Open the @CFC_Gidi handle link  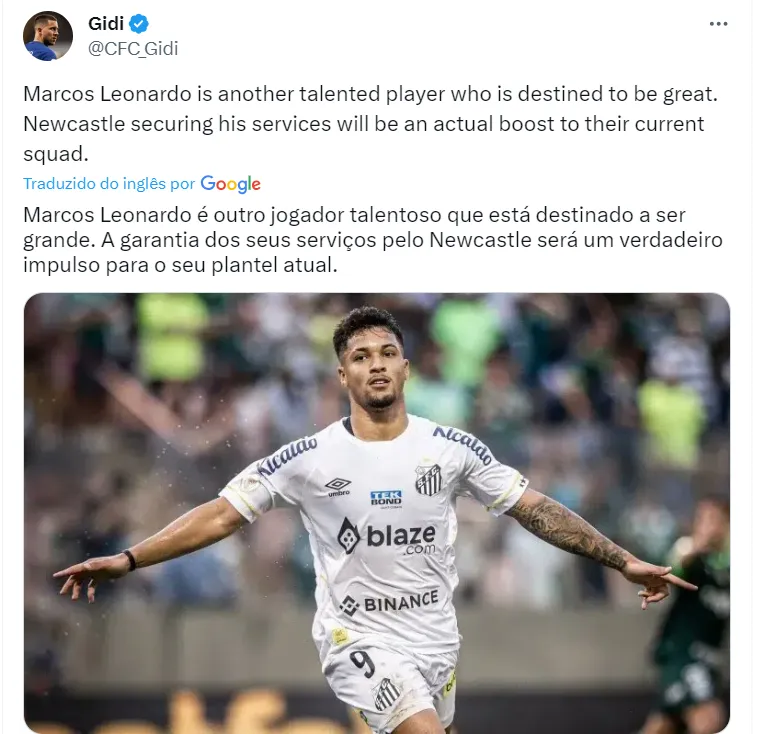click(133, 49)
